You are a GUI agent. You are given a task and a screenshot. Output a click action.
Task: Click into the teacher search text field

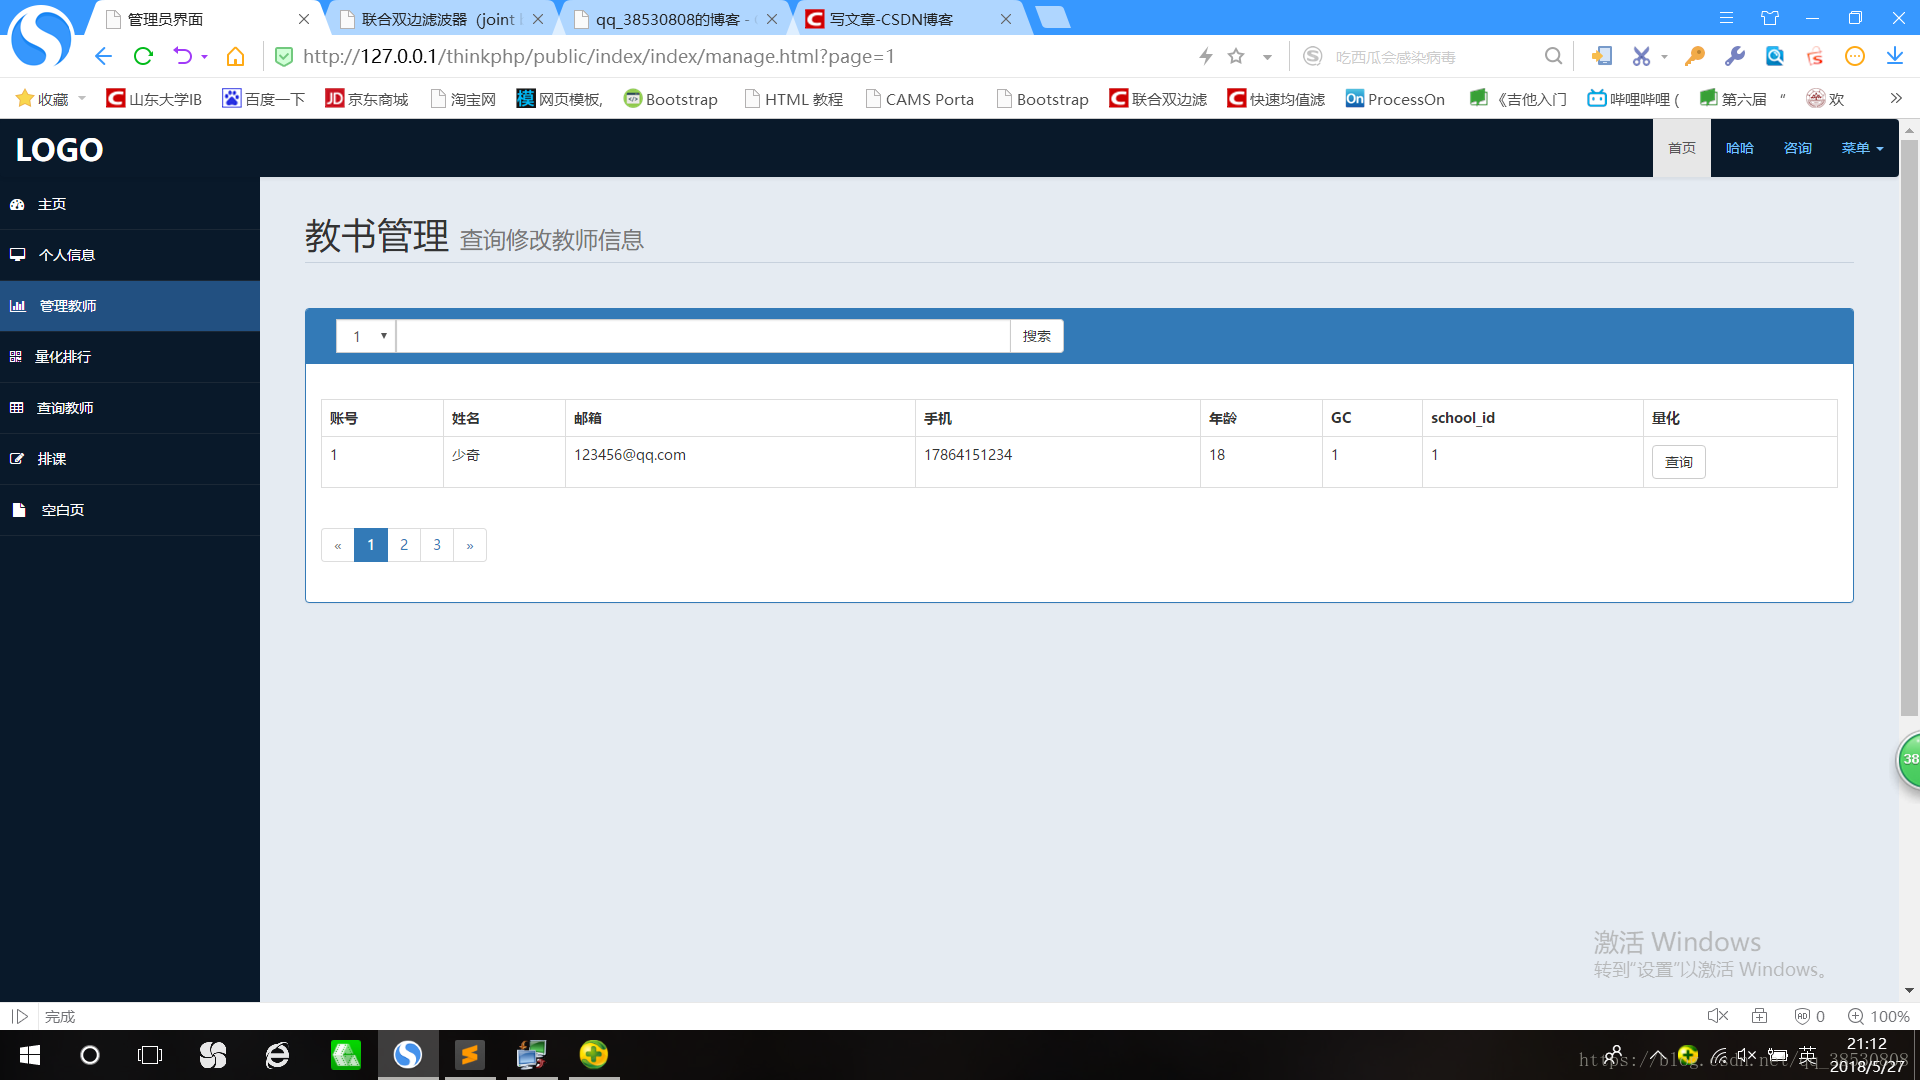coord(703,336)
